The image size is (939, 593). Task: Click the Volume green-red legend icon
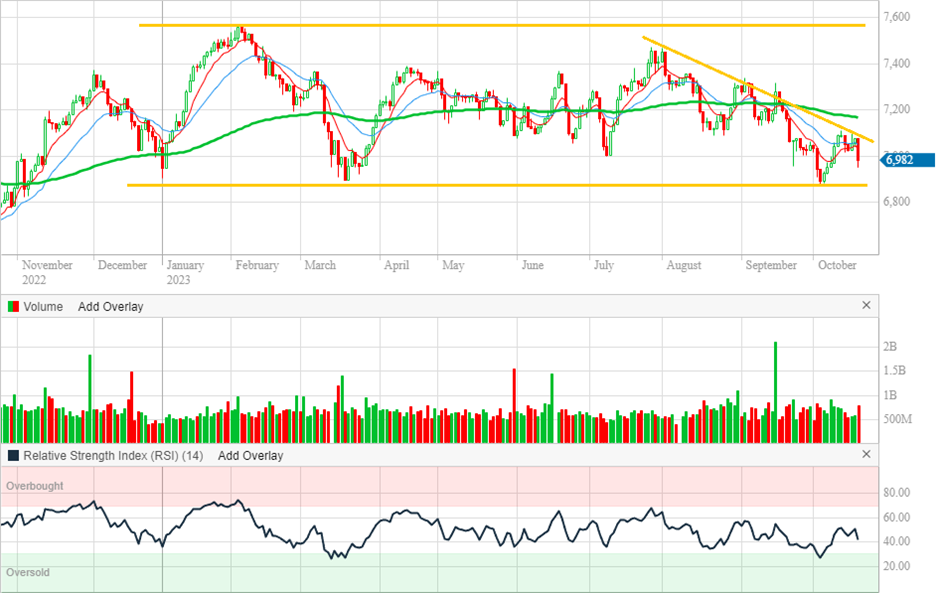click(x=13, y=307)
